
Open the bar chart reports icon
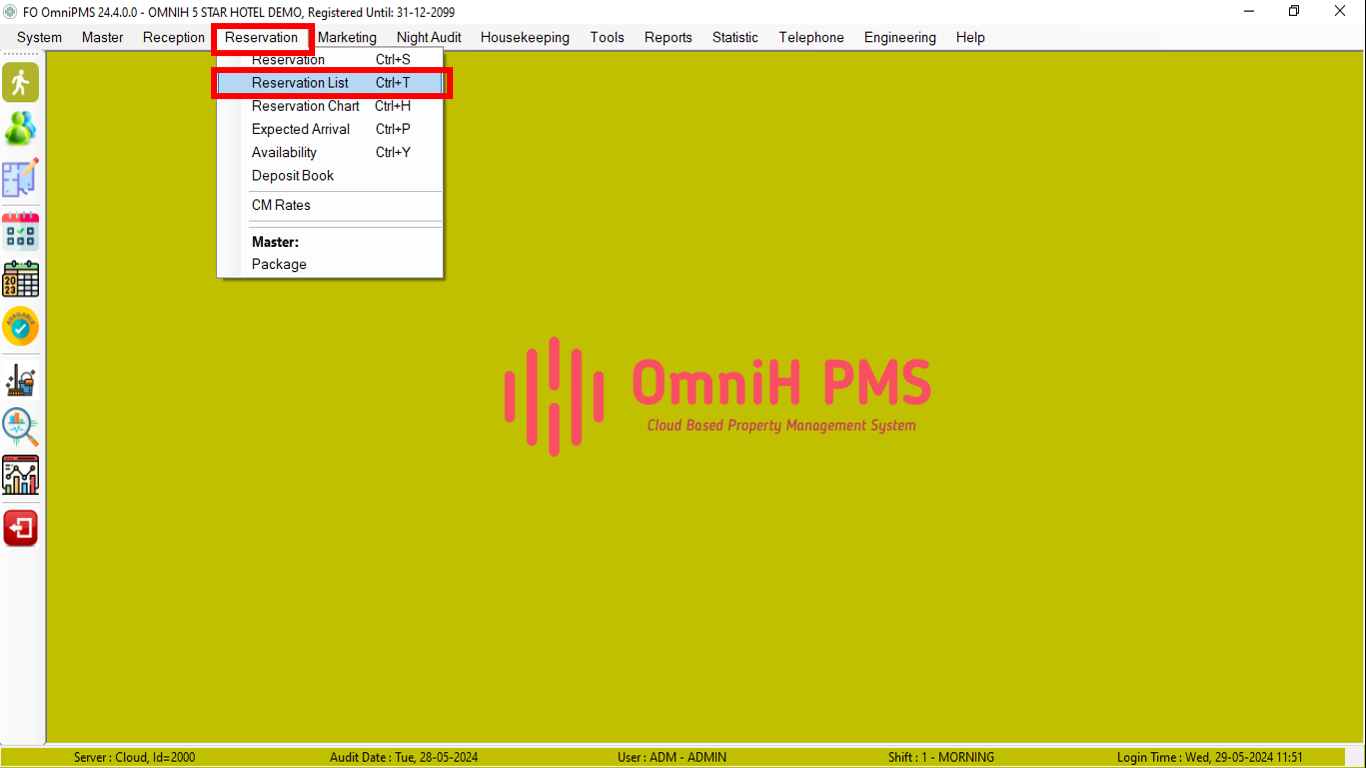20,475
